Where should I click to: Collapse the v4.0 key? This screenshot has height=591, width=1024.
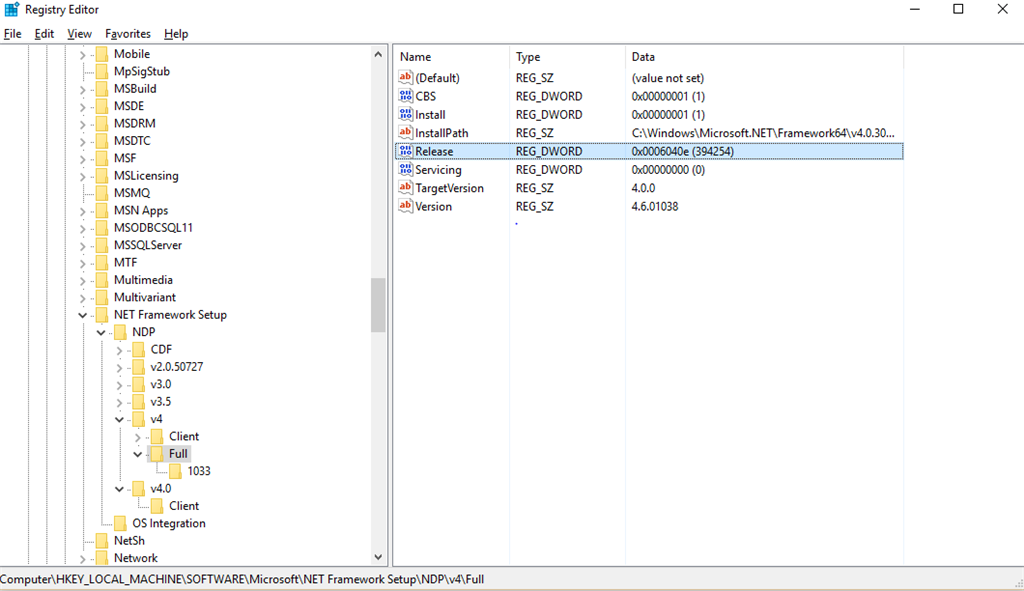(120, 489)
